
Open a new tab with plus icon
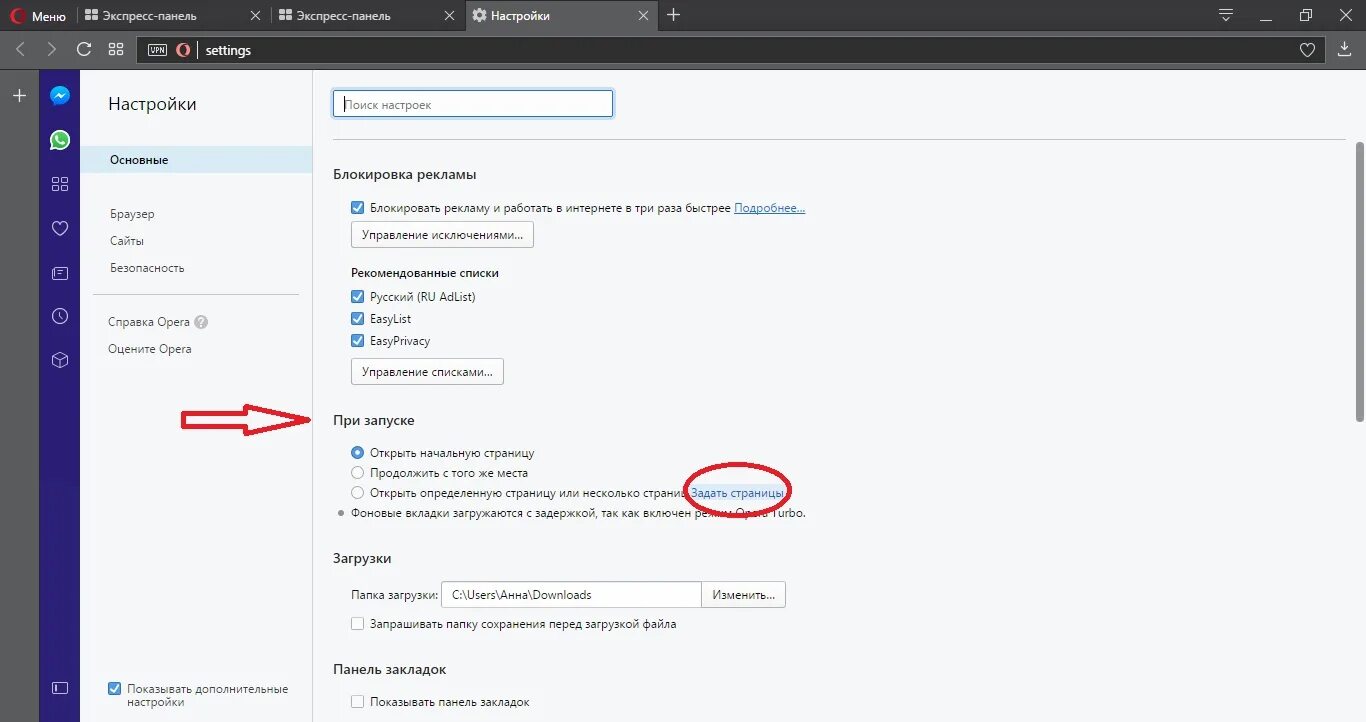click(674, 15)
